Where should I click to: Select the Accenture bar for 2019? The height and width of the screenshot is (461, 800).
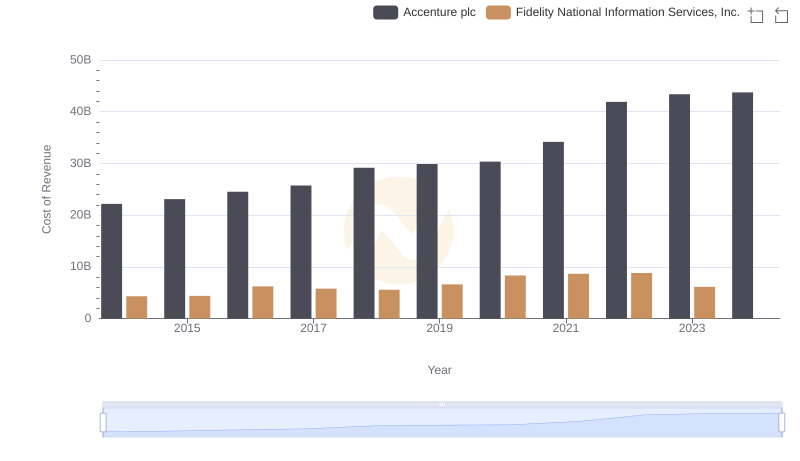[x=427, y=241]
